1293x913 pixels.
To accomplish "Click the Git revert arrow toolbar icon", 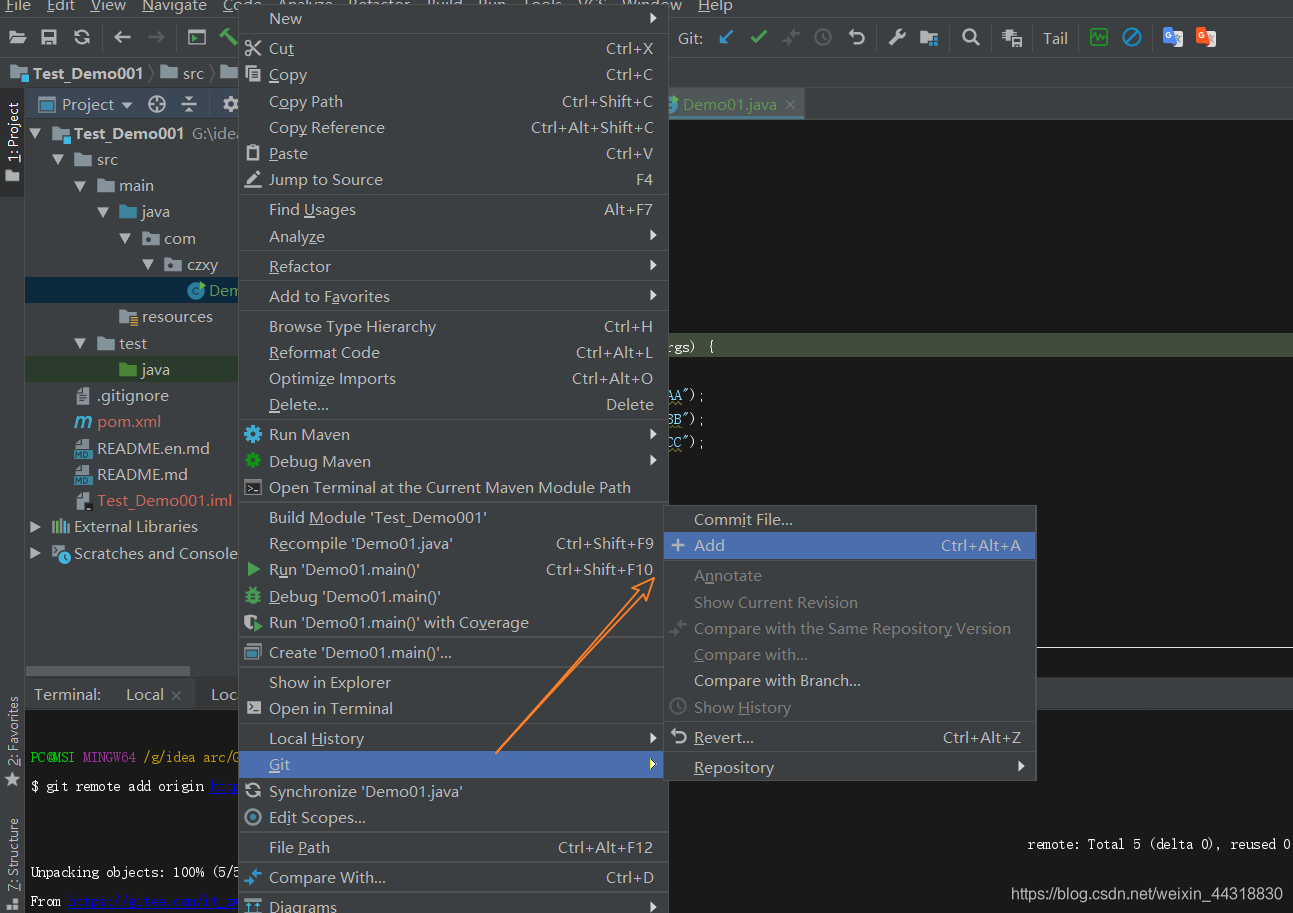I will [x=856, y=38].
